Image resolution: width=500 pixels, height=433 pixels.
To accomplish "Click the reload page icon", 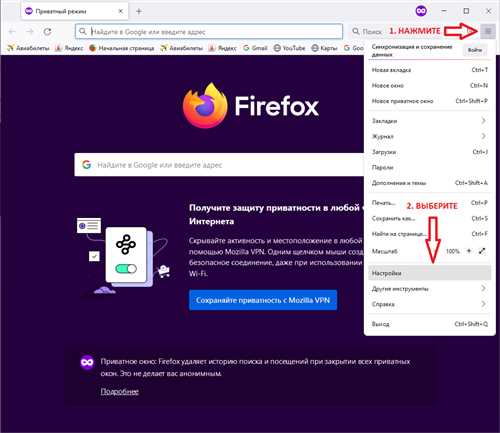I will (x=48, y=32).
